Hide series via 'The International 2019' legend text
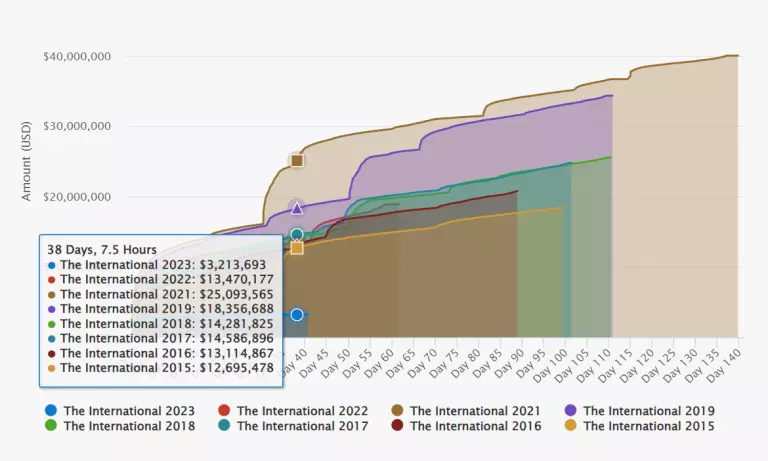This screenshot has height=461, width=768. point(648,411)
